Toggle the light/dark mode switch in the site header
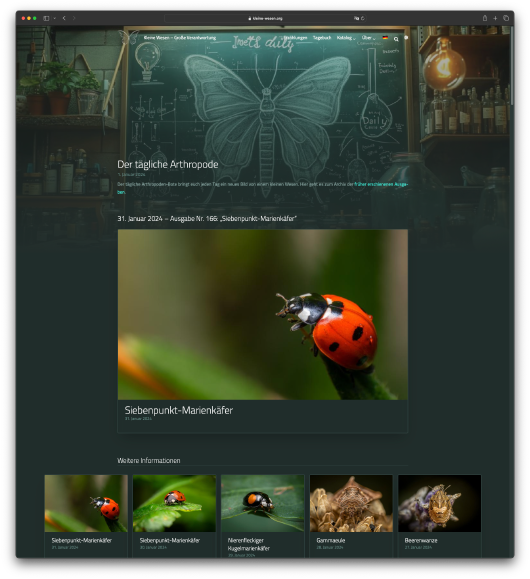530x579 pixels. (x=406, y=38)
